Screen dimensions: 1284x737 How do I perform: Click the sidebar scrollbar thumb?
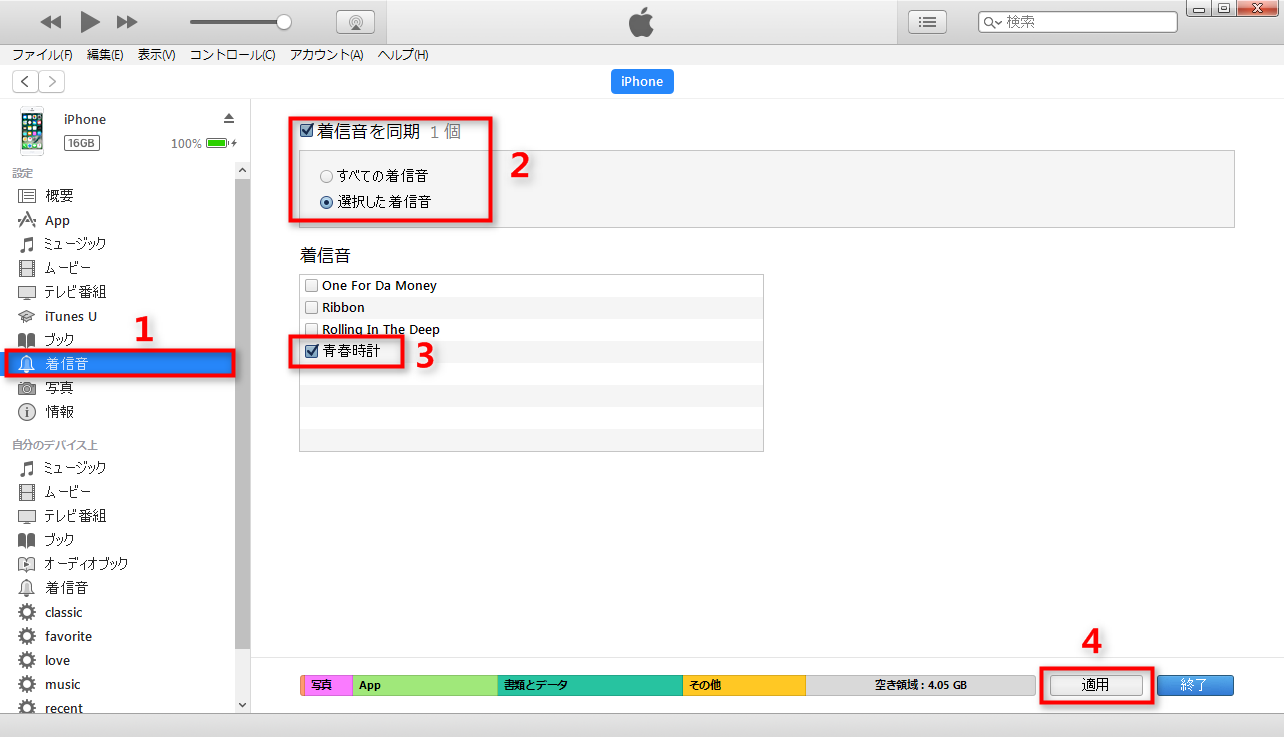[x=242, y=415]
